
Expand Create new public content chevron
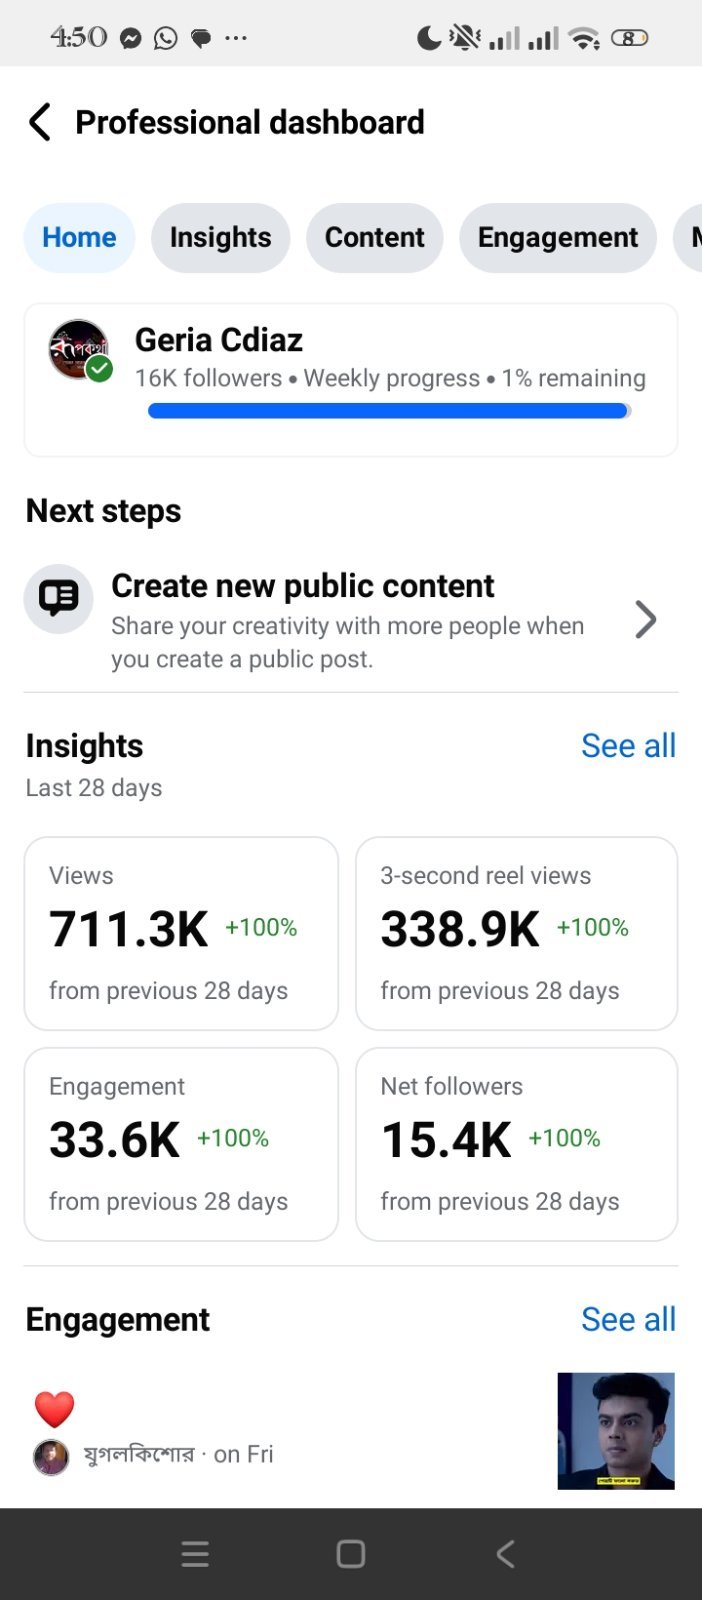pyautogui.click(x=646, y=620)
